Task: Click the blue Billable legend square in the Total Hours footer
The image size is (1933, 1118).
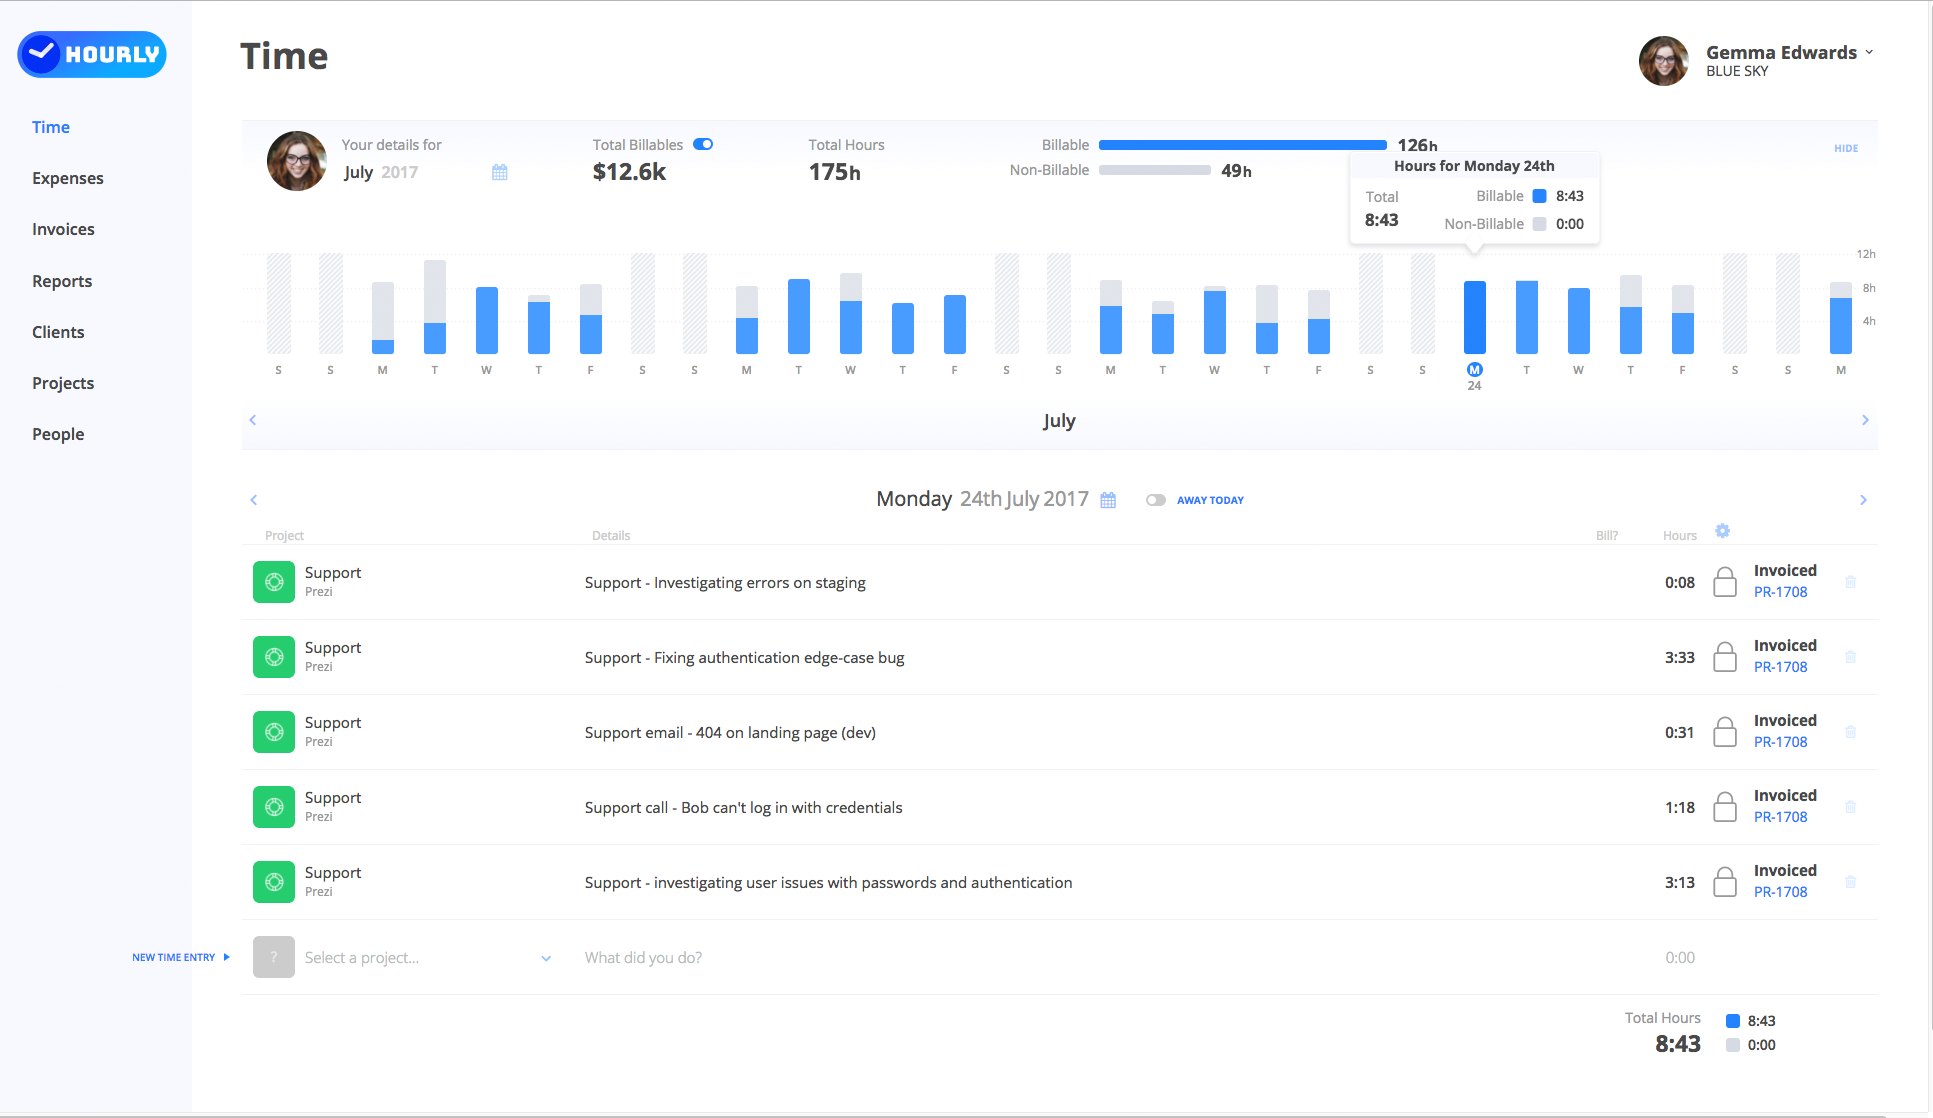Action: 1733,1021
